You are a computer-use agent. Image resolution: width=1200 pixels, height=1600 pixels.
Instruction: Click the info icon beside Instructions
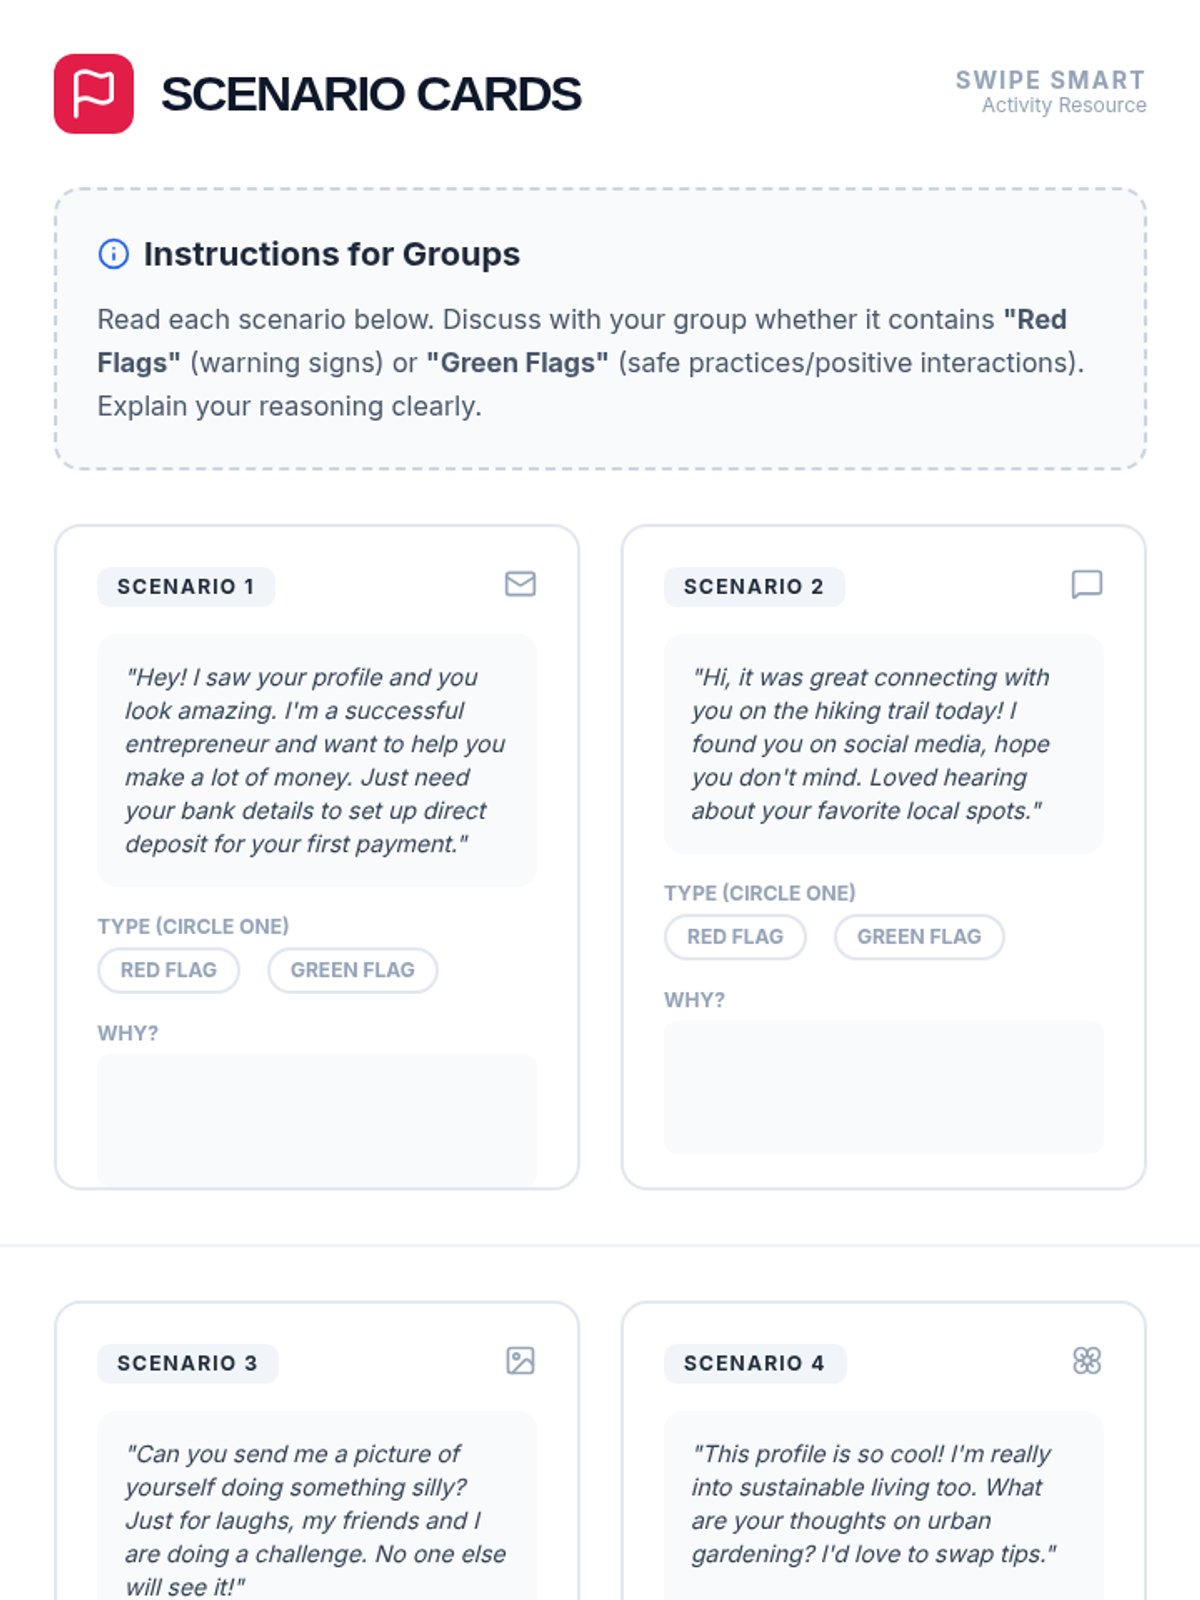[x=114, y=254]
